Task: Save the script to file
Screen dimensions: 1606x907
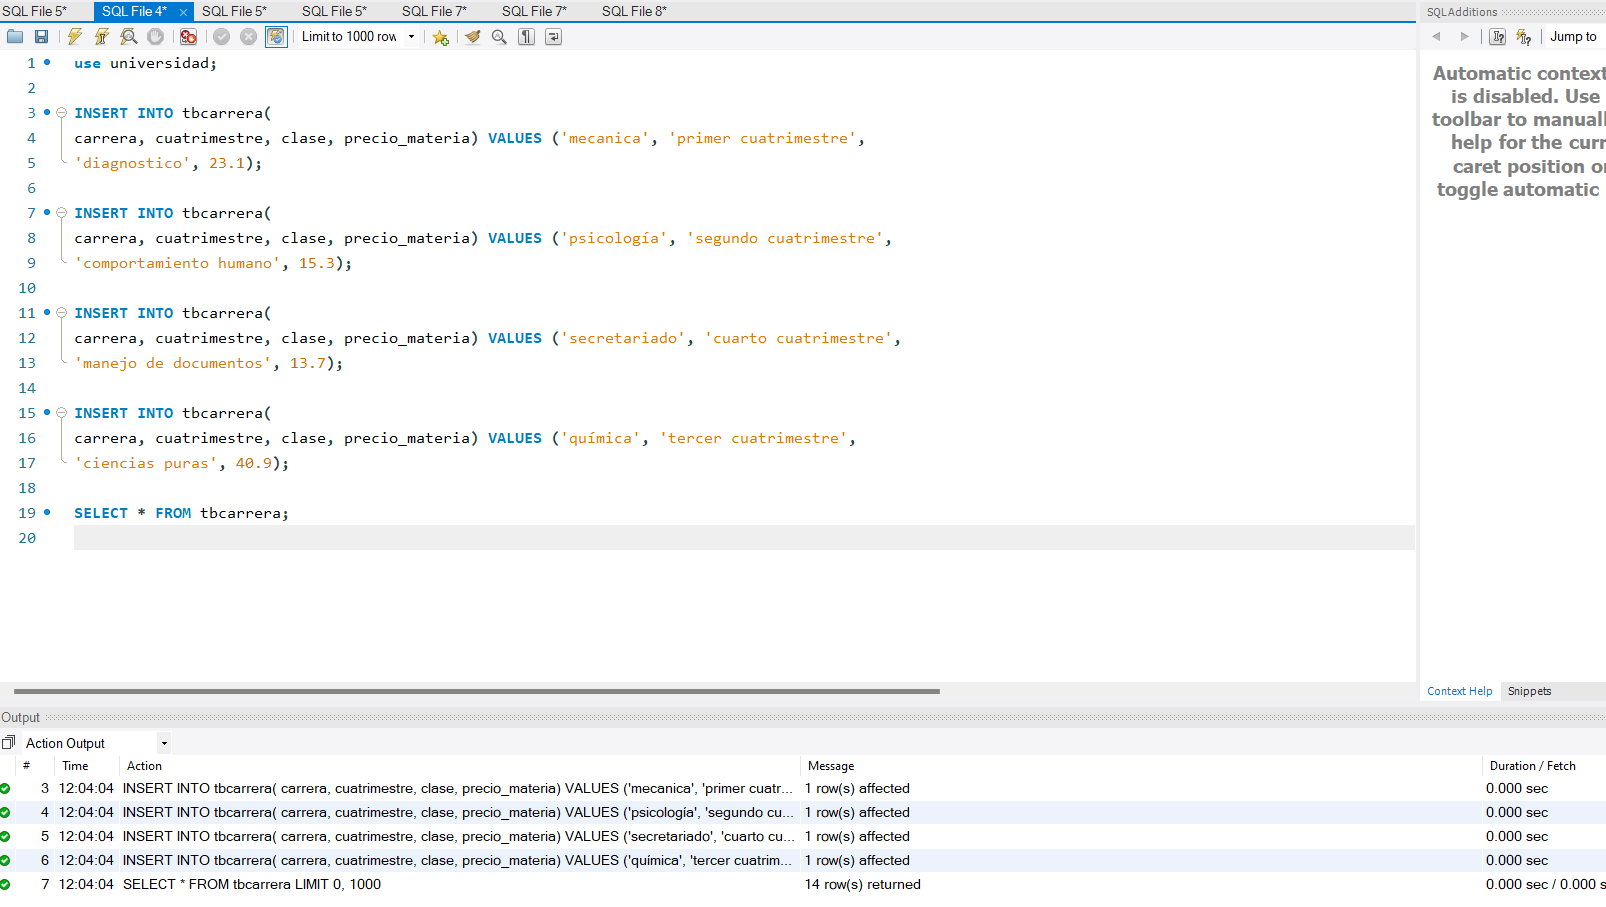Action: [x=41, y=37]
